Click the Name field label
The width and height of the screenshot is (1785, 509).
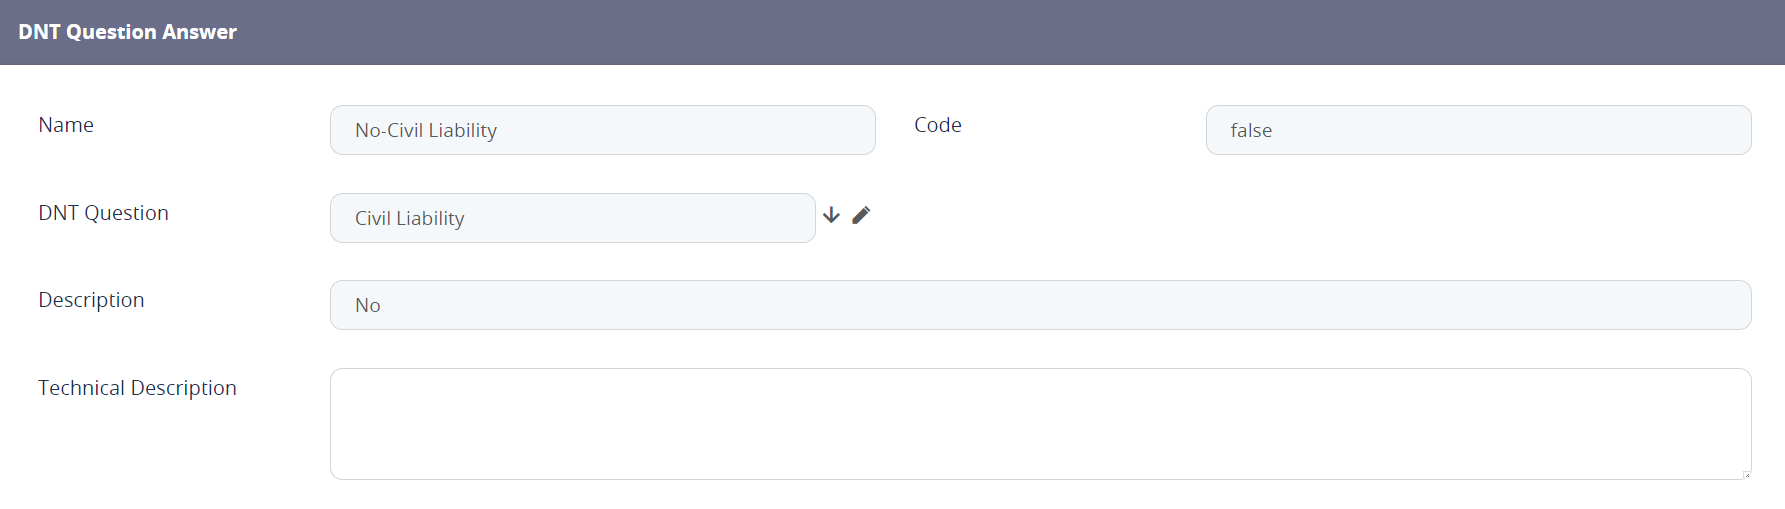[66, 125]
